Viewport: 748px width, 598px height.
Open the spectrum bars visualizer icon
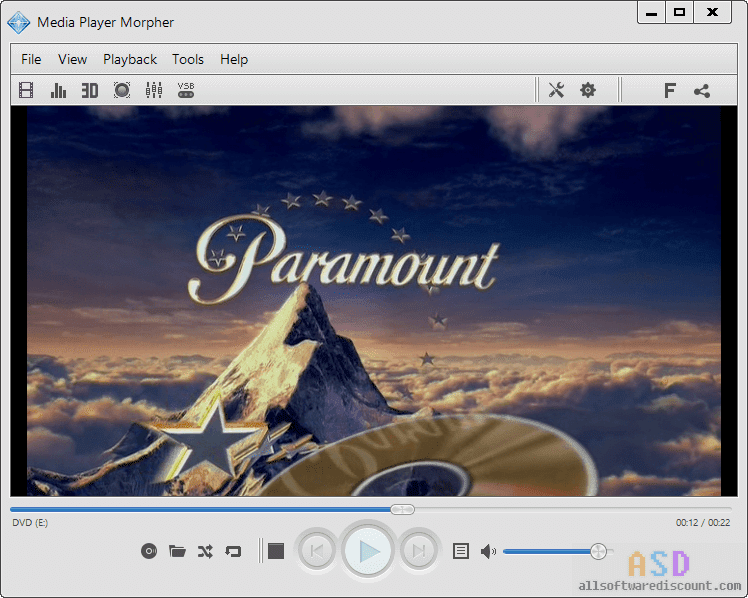58,90
